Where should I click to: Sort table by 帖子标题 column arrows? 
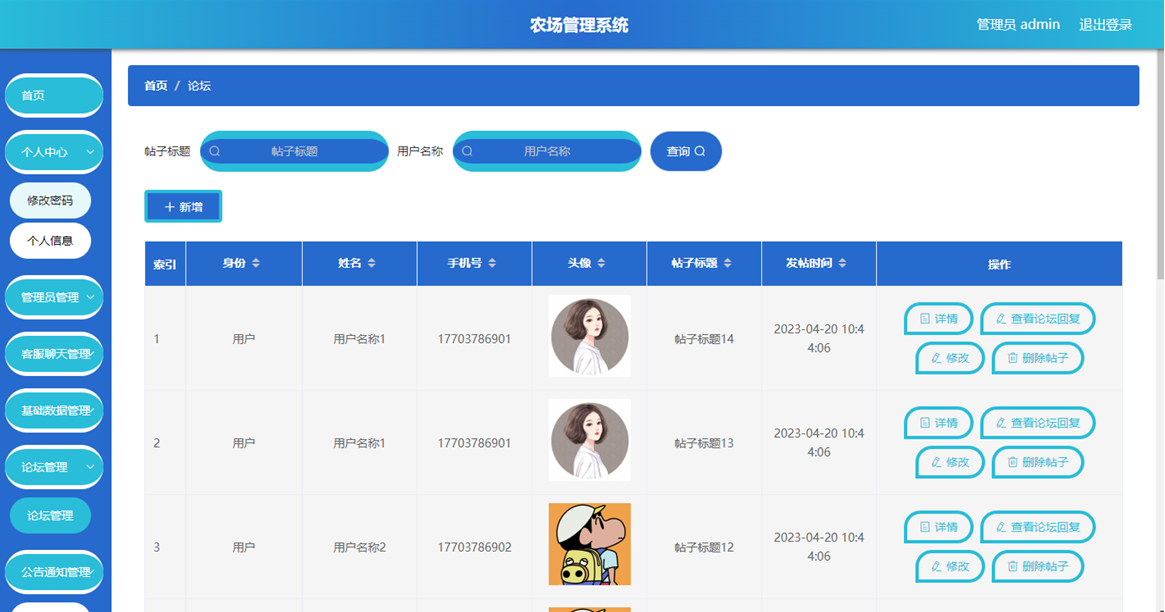727,263
